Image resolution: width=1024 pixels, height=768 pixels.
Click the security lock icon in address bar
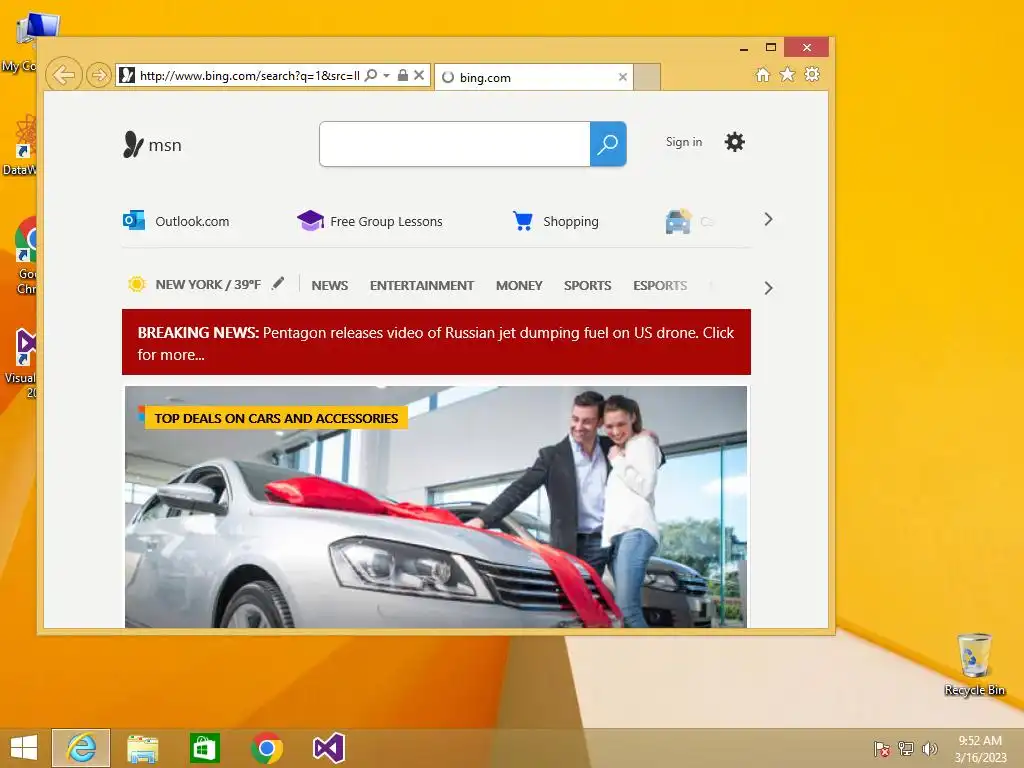click(x=403, y=75)
